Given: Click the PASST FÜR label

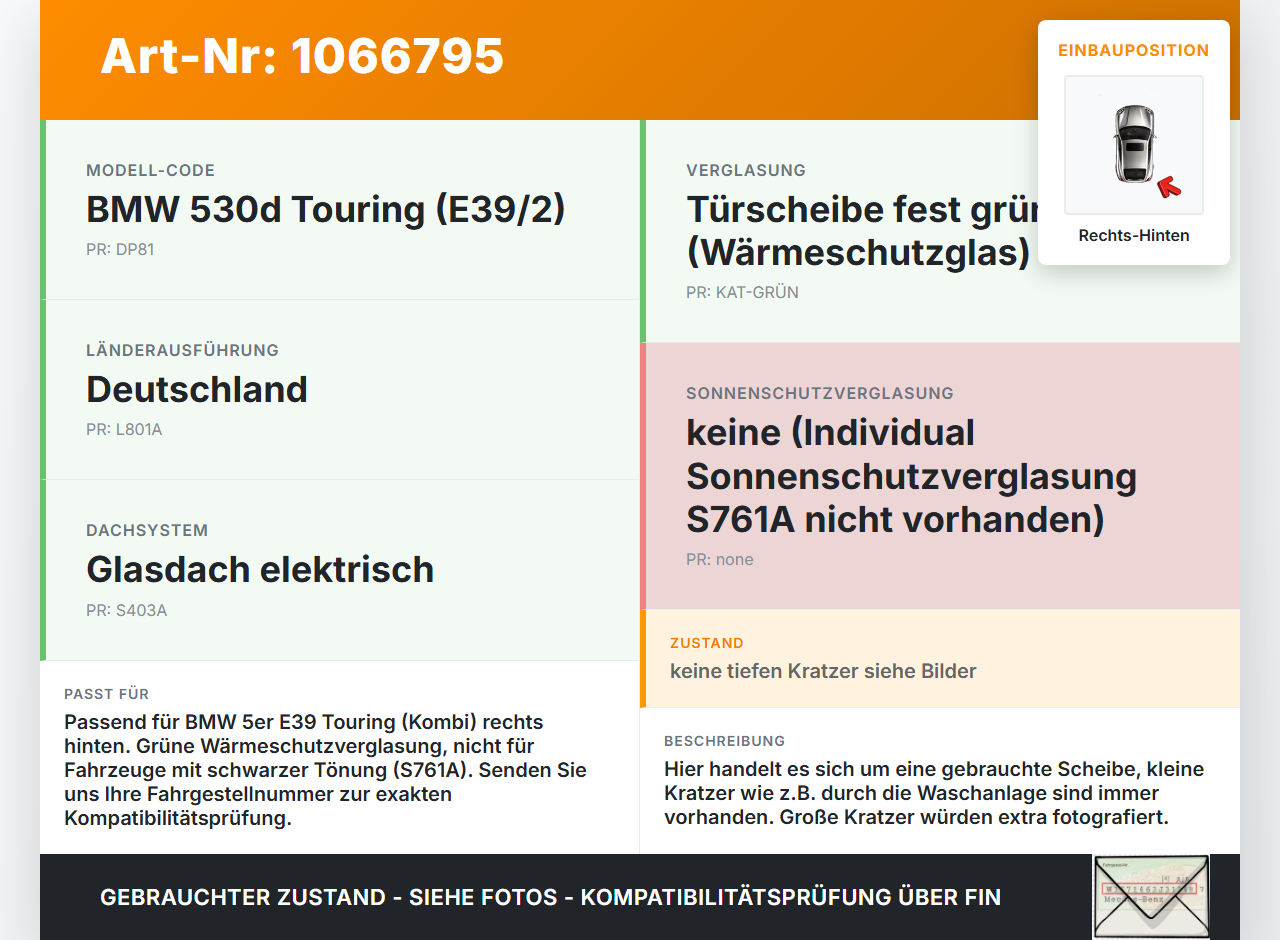Looking at the screenshot, I should 107,694.
